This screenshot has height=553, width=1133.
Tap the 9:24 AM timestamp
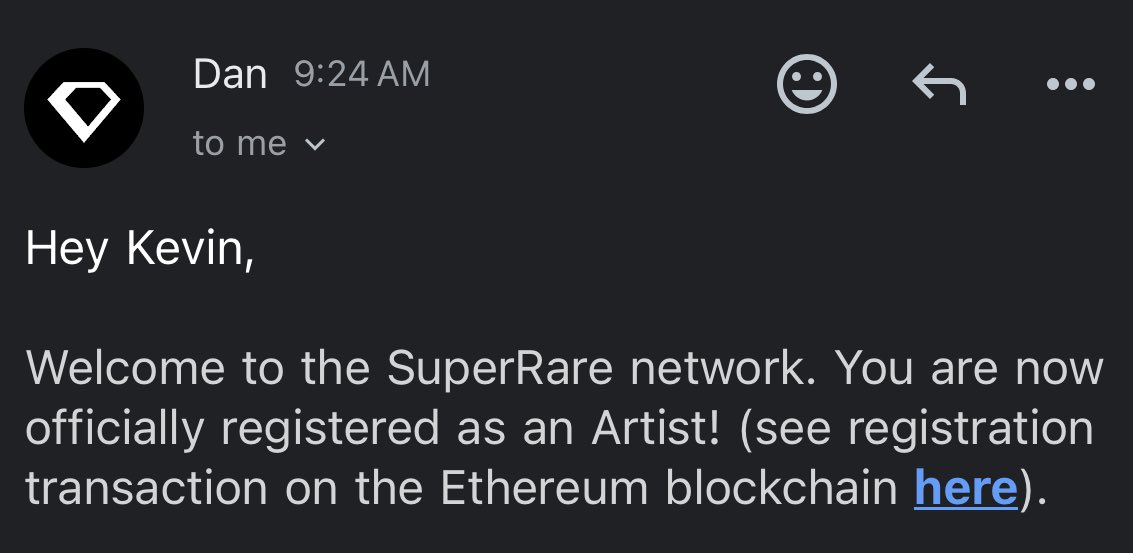pyautogui.click(x=362, y=74)
